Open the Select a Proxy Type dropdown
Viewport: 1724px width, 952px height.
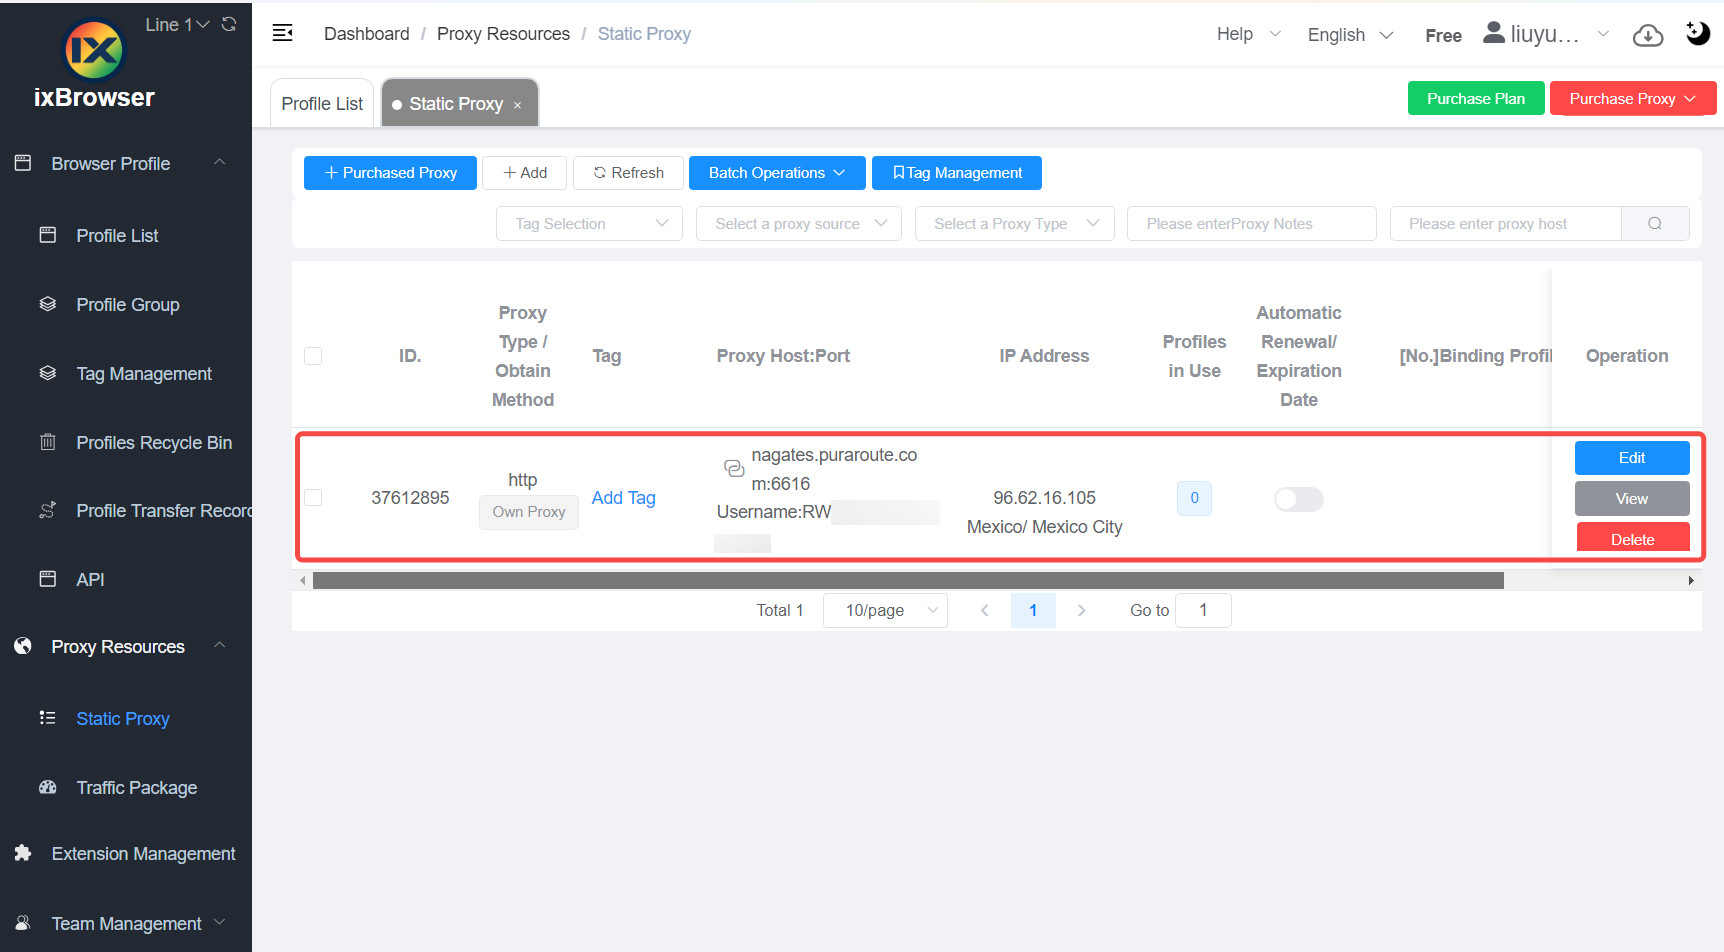[x=1014, y=224]
